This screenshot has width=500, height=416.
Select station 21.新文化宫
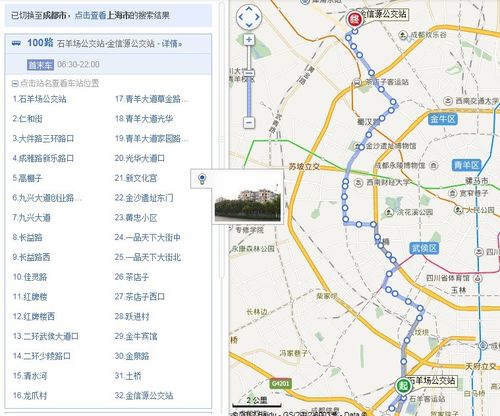(136, 178)
